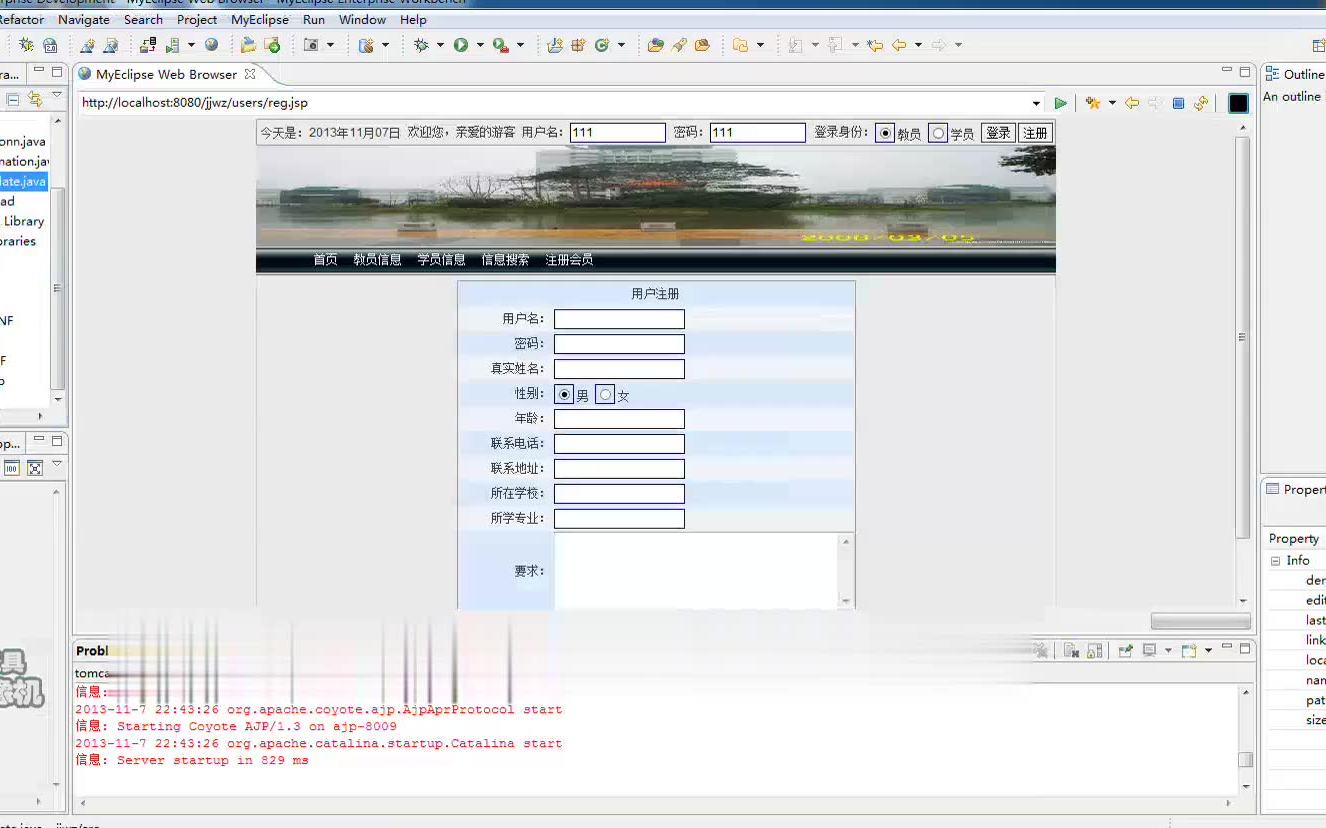
Task: Open the main toolbar Back history dropdown
Action: coord(918,45)
